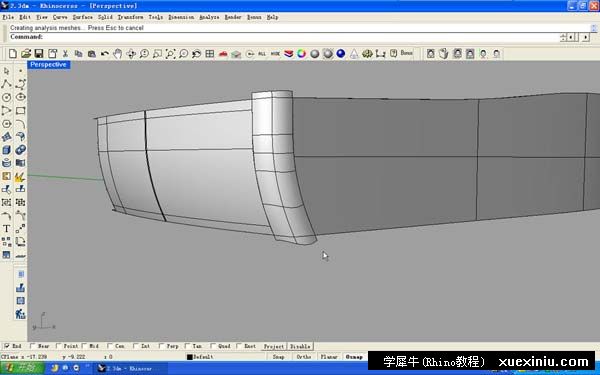Click the four viewports layout icon
The width and height of the screenshot is (600, 375).
[x=209, y=54]
